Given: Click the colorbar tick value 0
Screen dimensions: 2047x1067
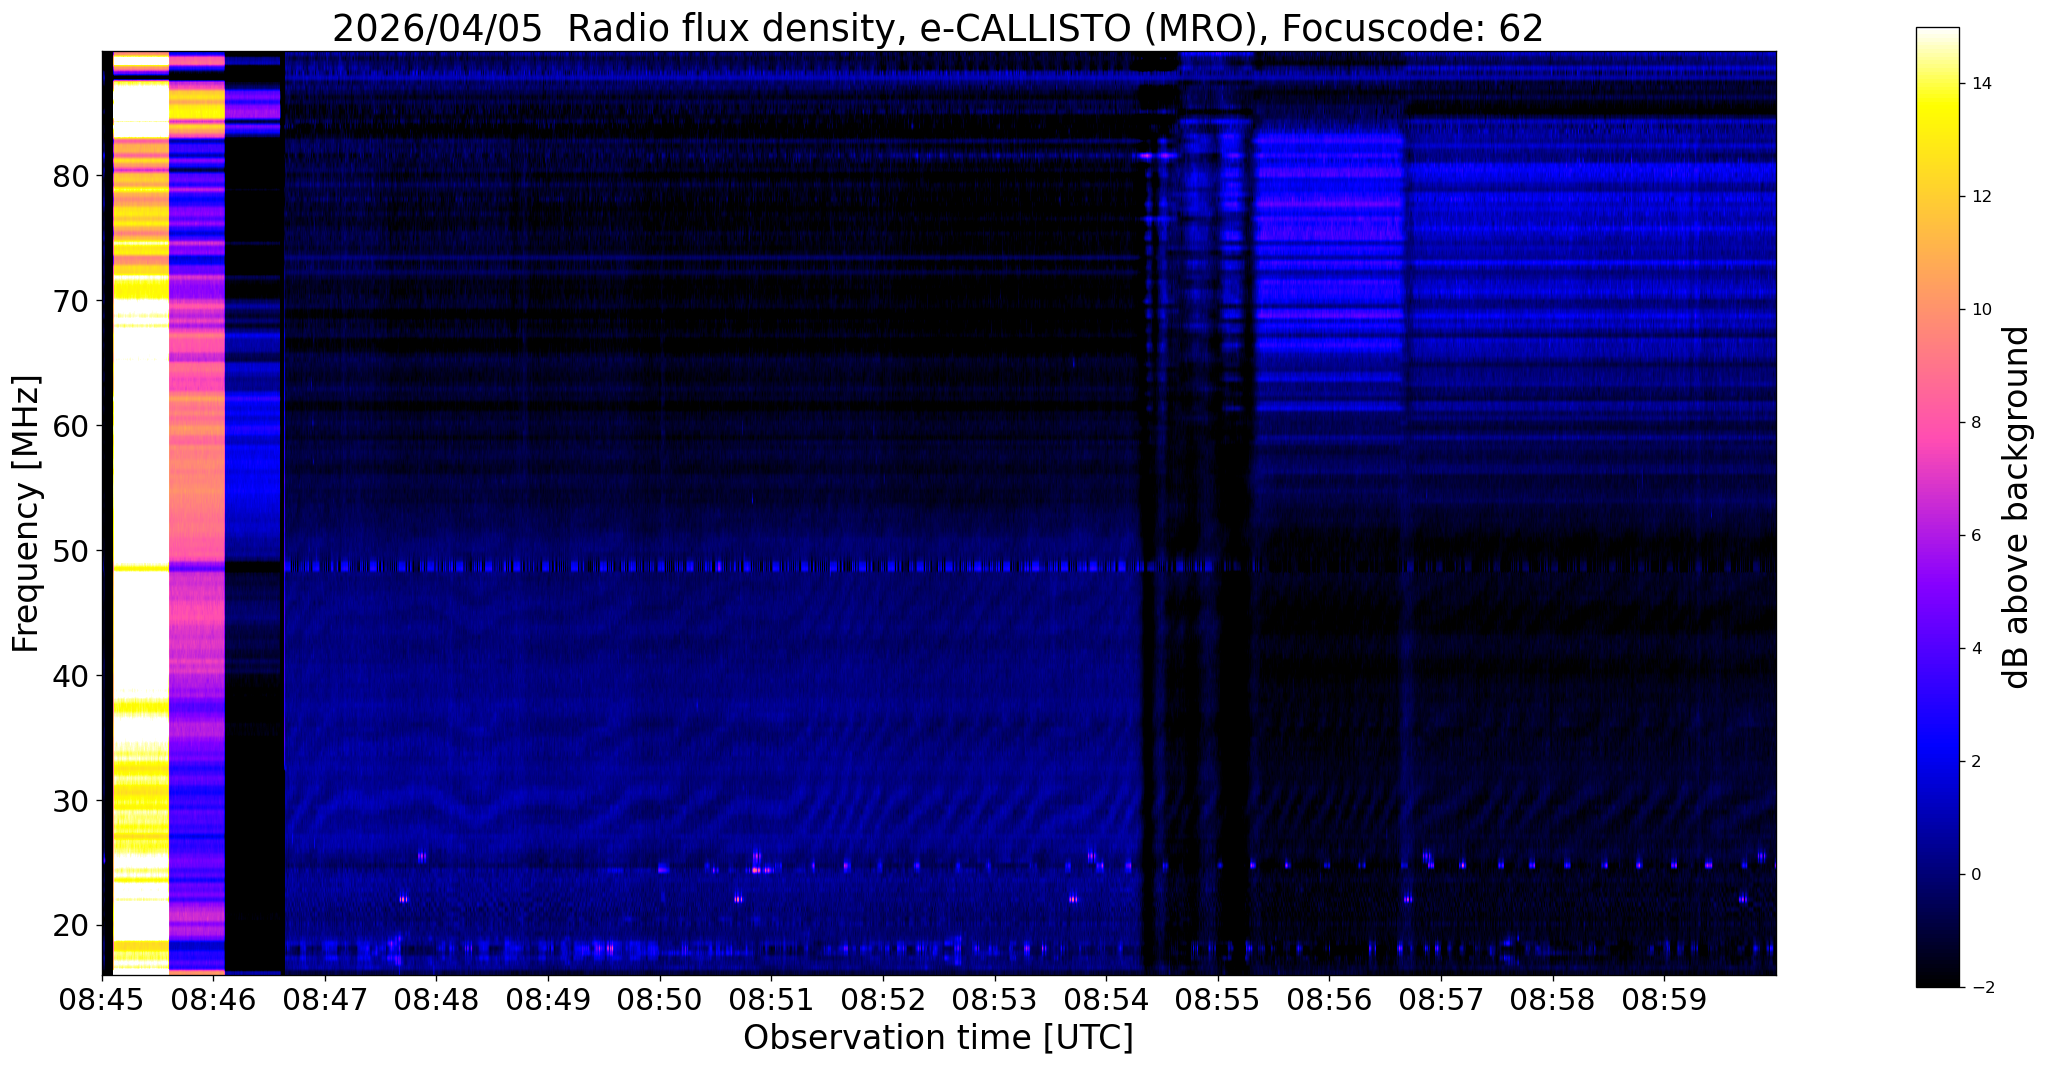Looking at the screenshot, I should (1976, 875).
